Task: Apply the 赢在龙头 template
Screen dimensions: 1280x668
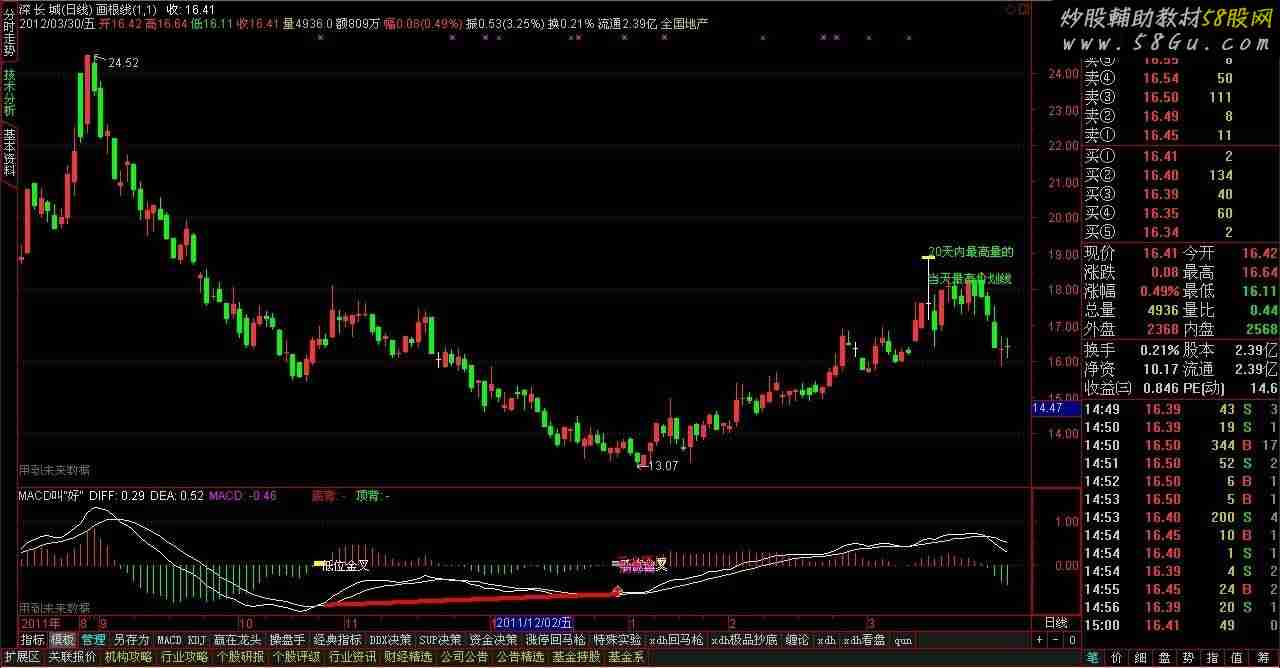Action: pos(237,640)
